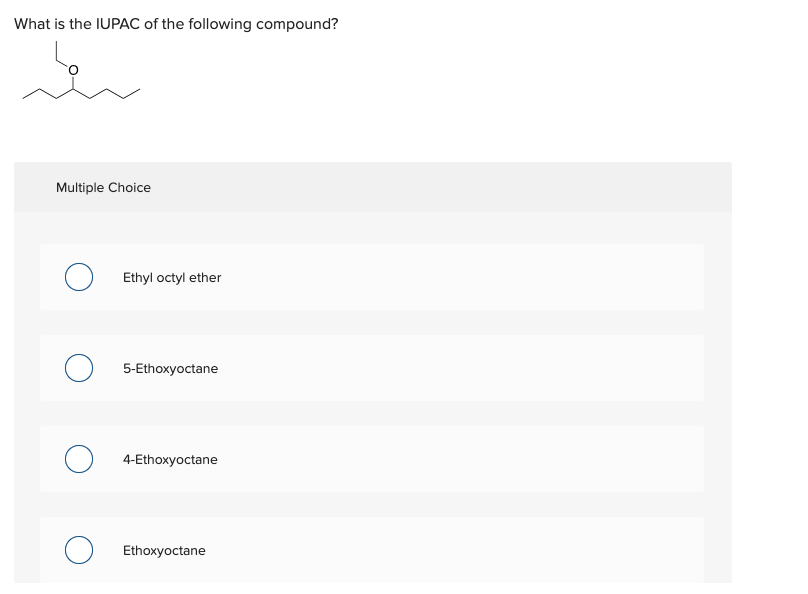The height and width of the screenshot is (594, 808).
Task: Select the fourth answer choice row
Action: (372, 549)
